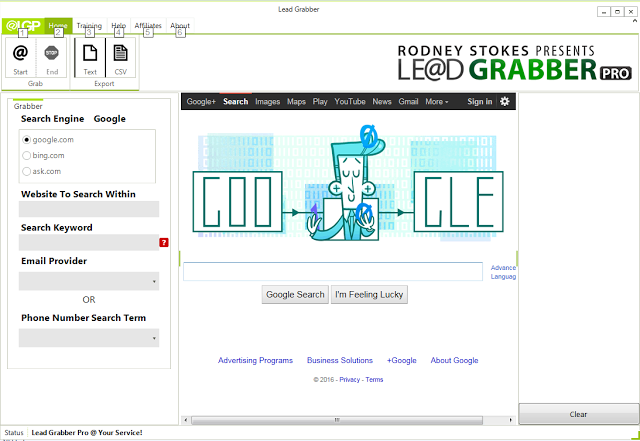Go to Maps in Google bar
640x441 pixels.
coord(296,102)
